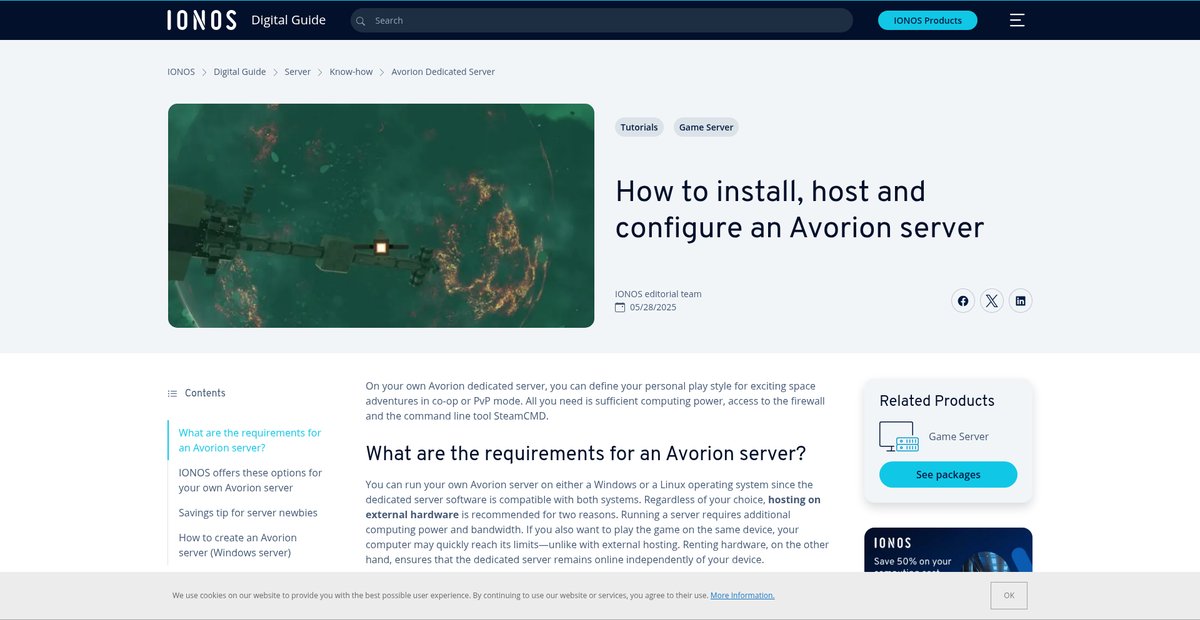Click Avorion Dedicated Server breadcrumb

[x=443, y=72]
